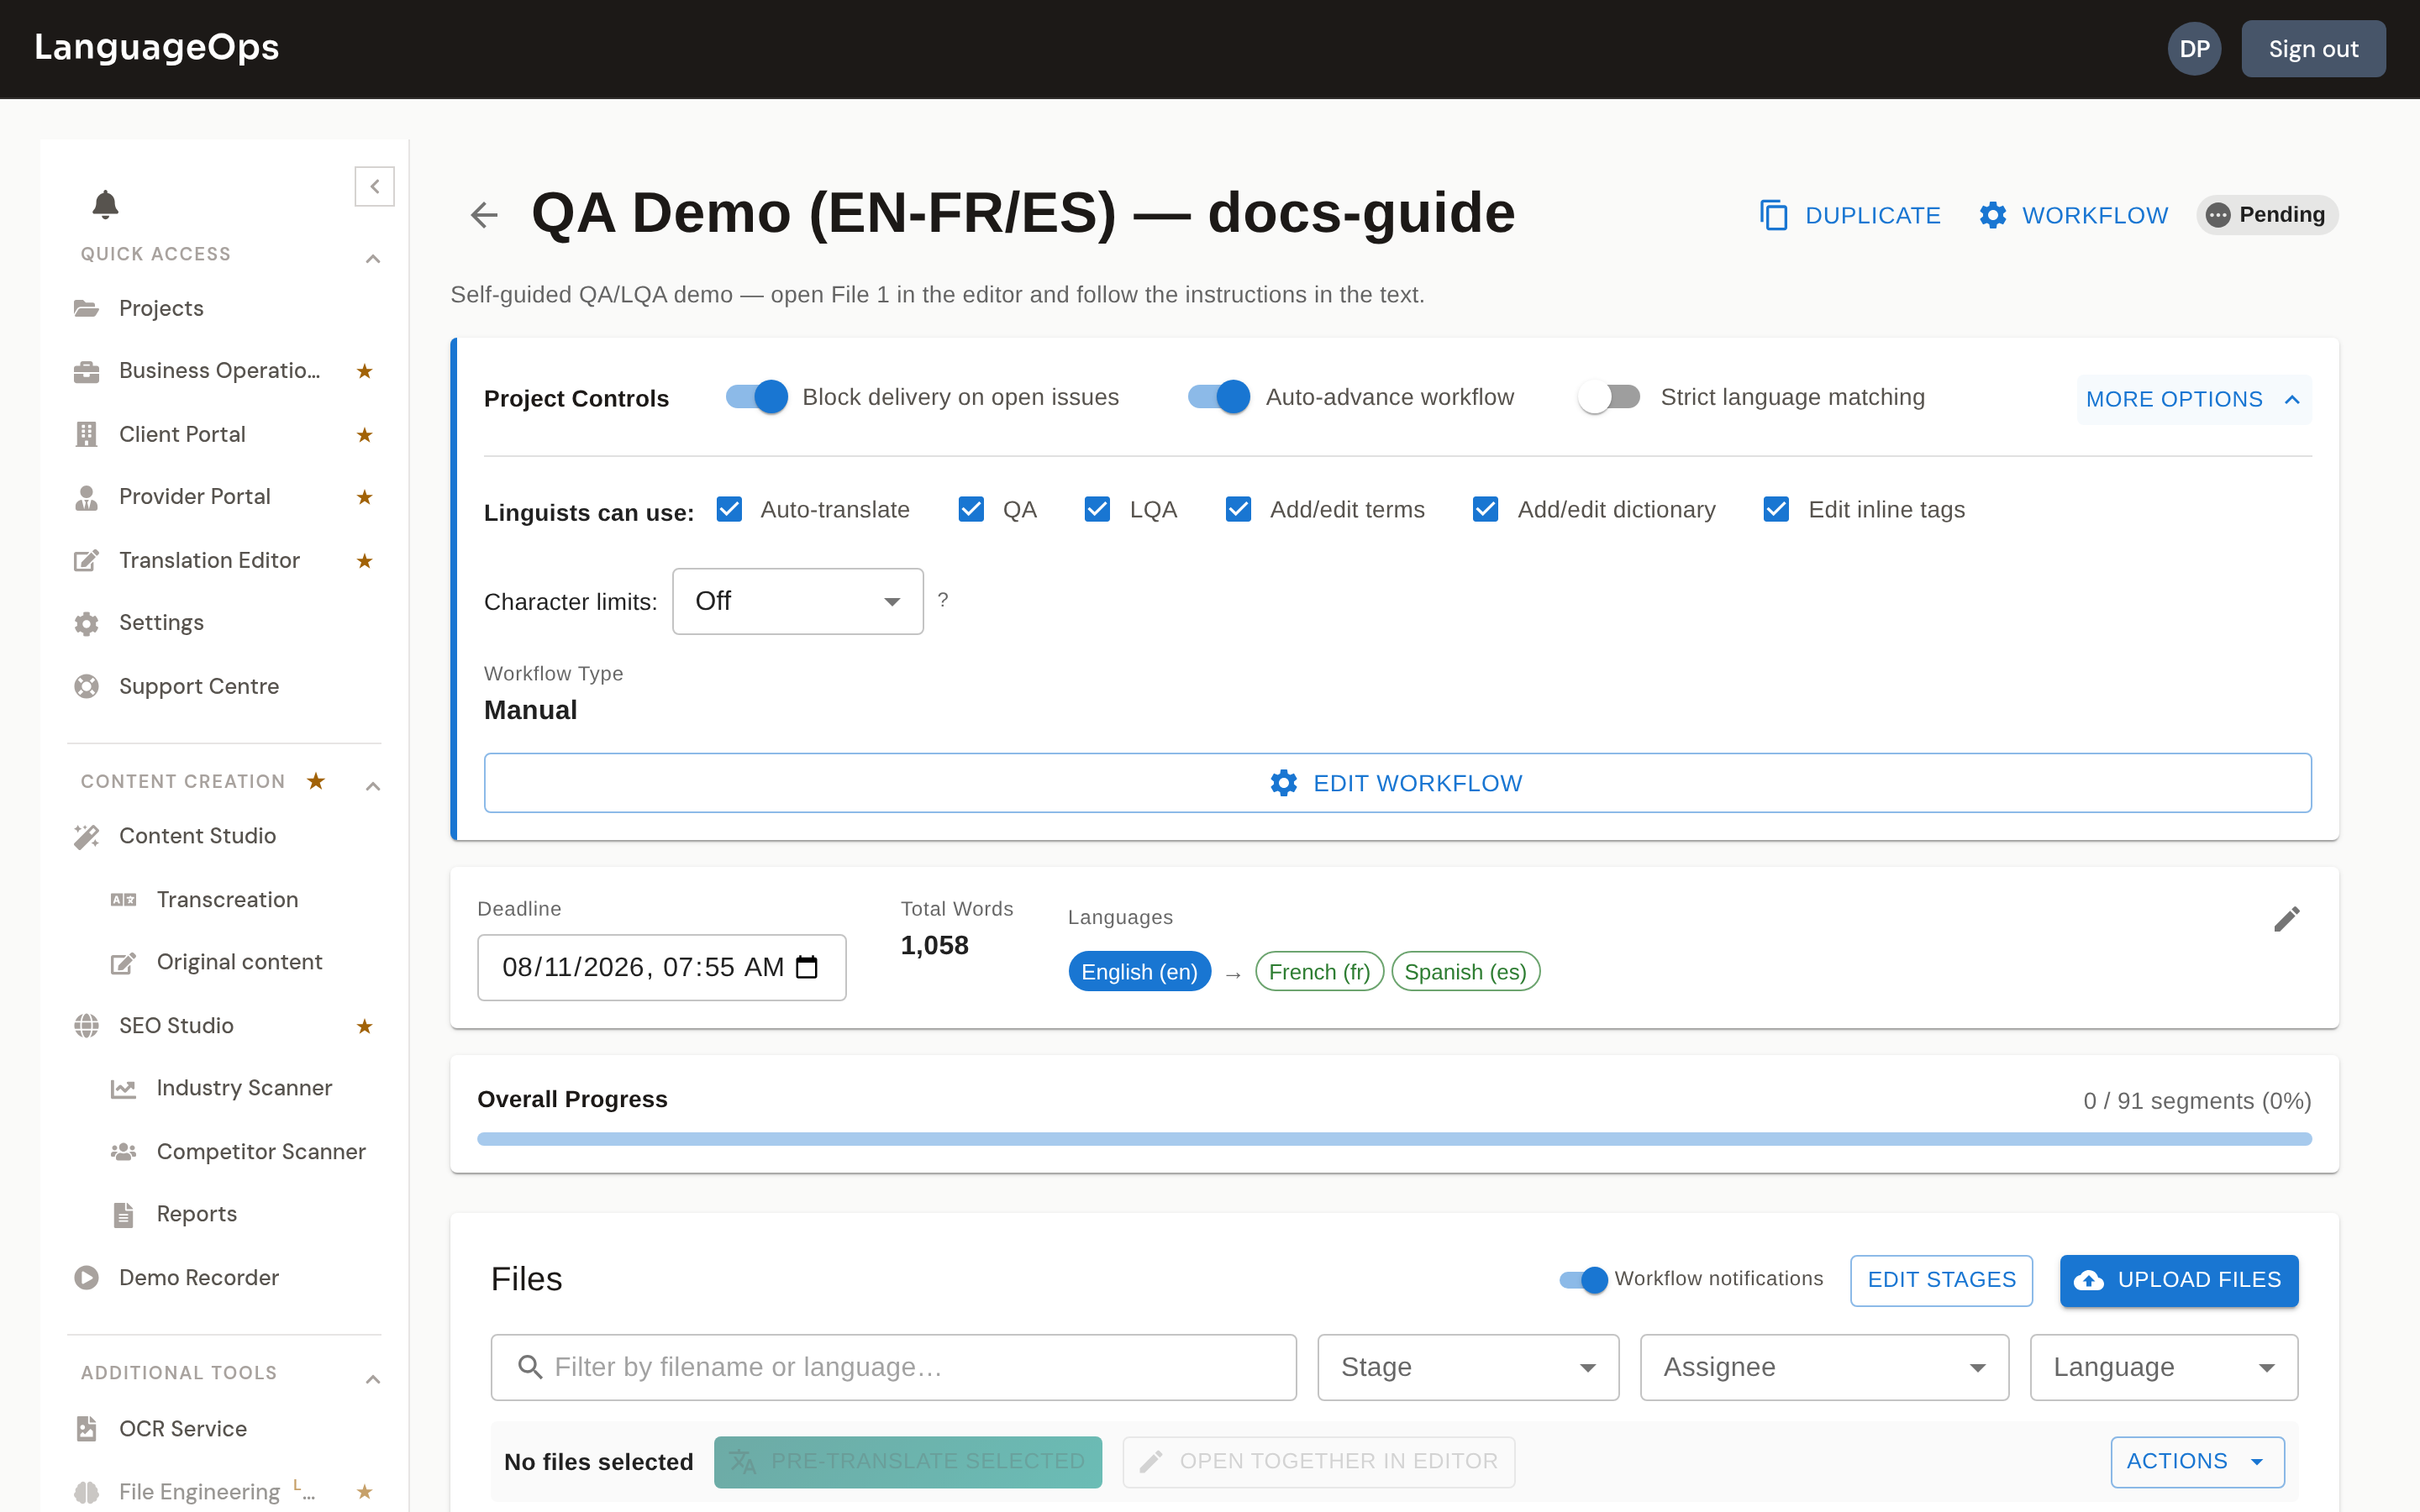Uncheck the Auto-translate checkbox
This screenshot has height=1512, width=2420.
729,510
